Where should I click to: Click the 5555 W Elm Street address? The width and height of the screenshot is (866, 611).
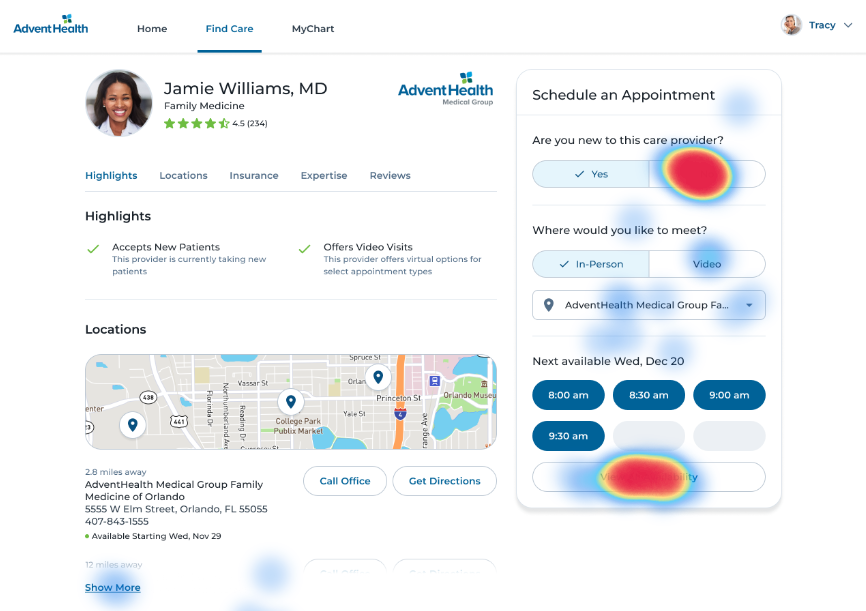pos(176,509)
